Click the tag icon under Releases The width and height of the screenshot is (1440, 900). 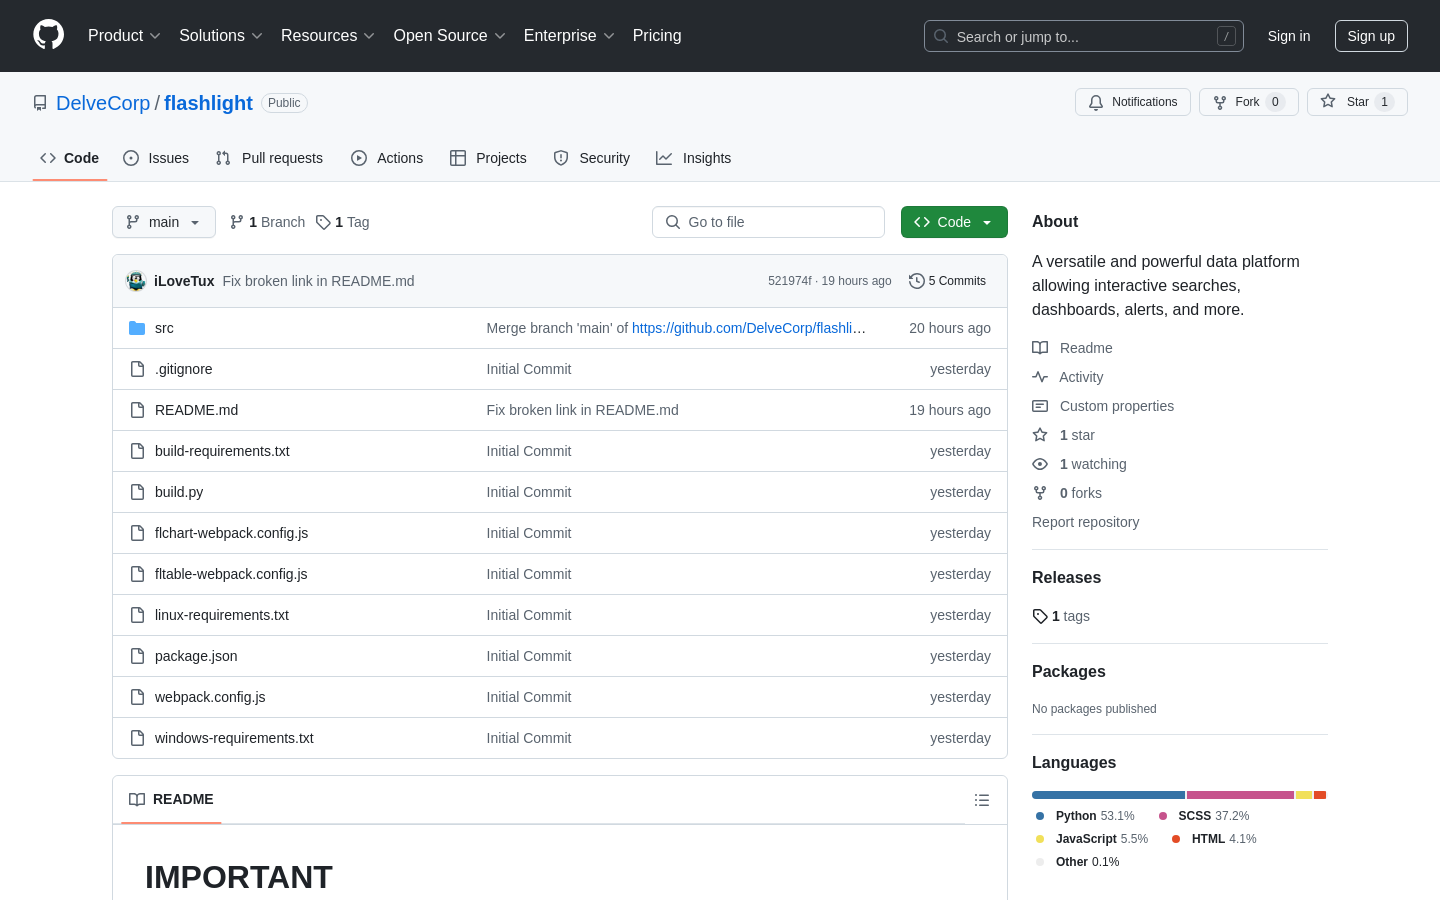pyautogui.click(x=1040, y=616)
